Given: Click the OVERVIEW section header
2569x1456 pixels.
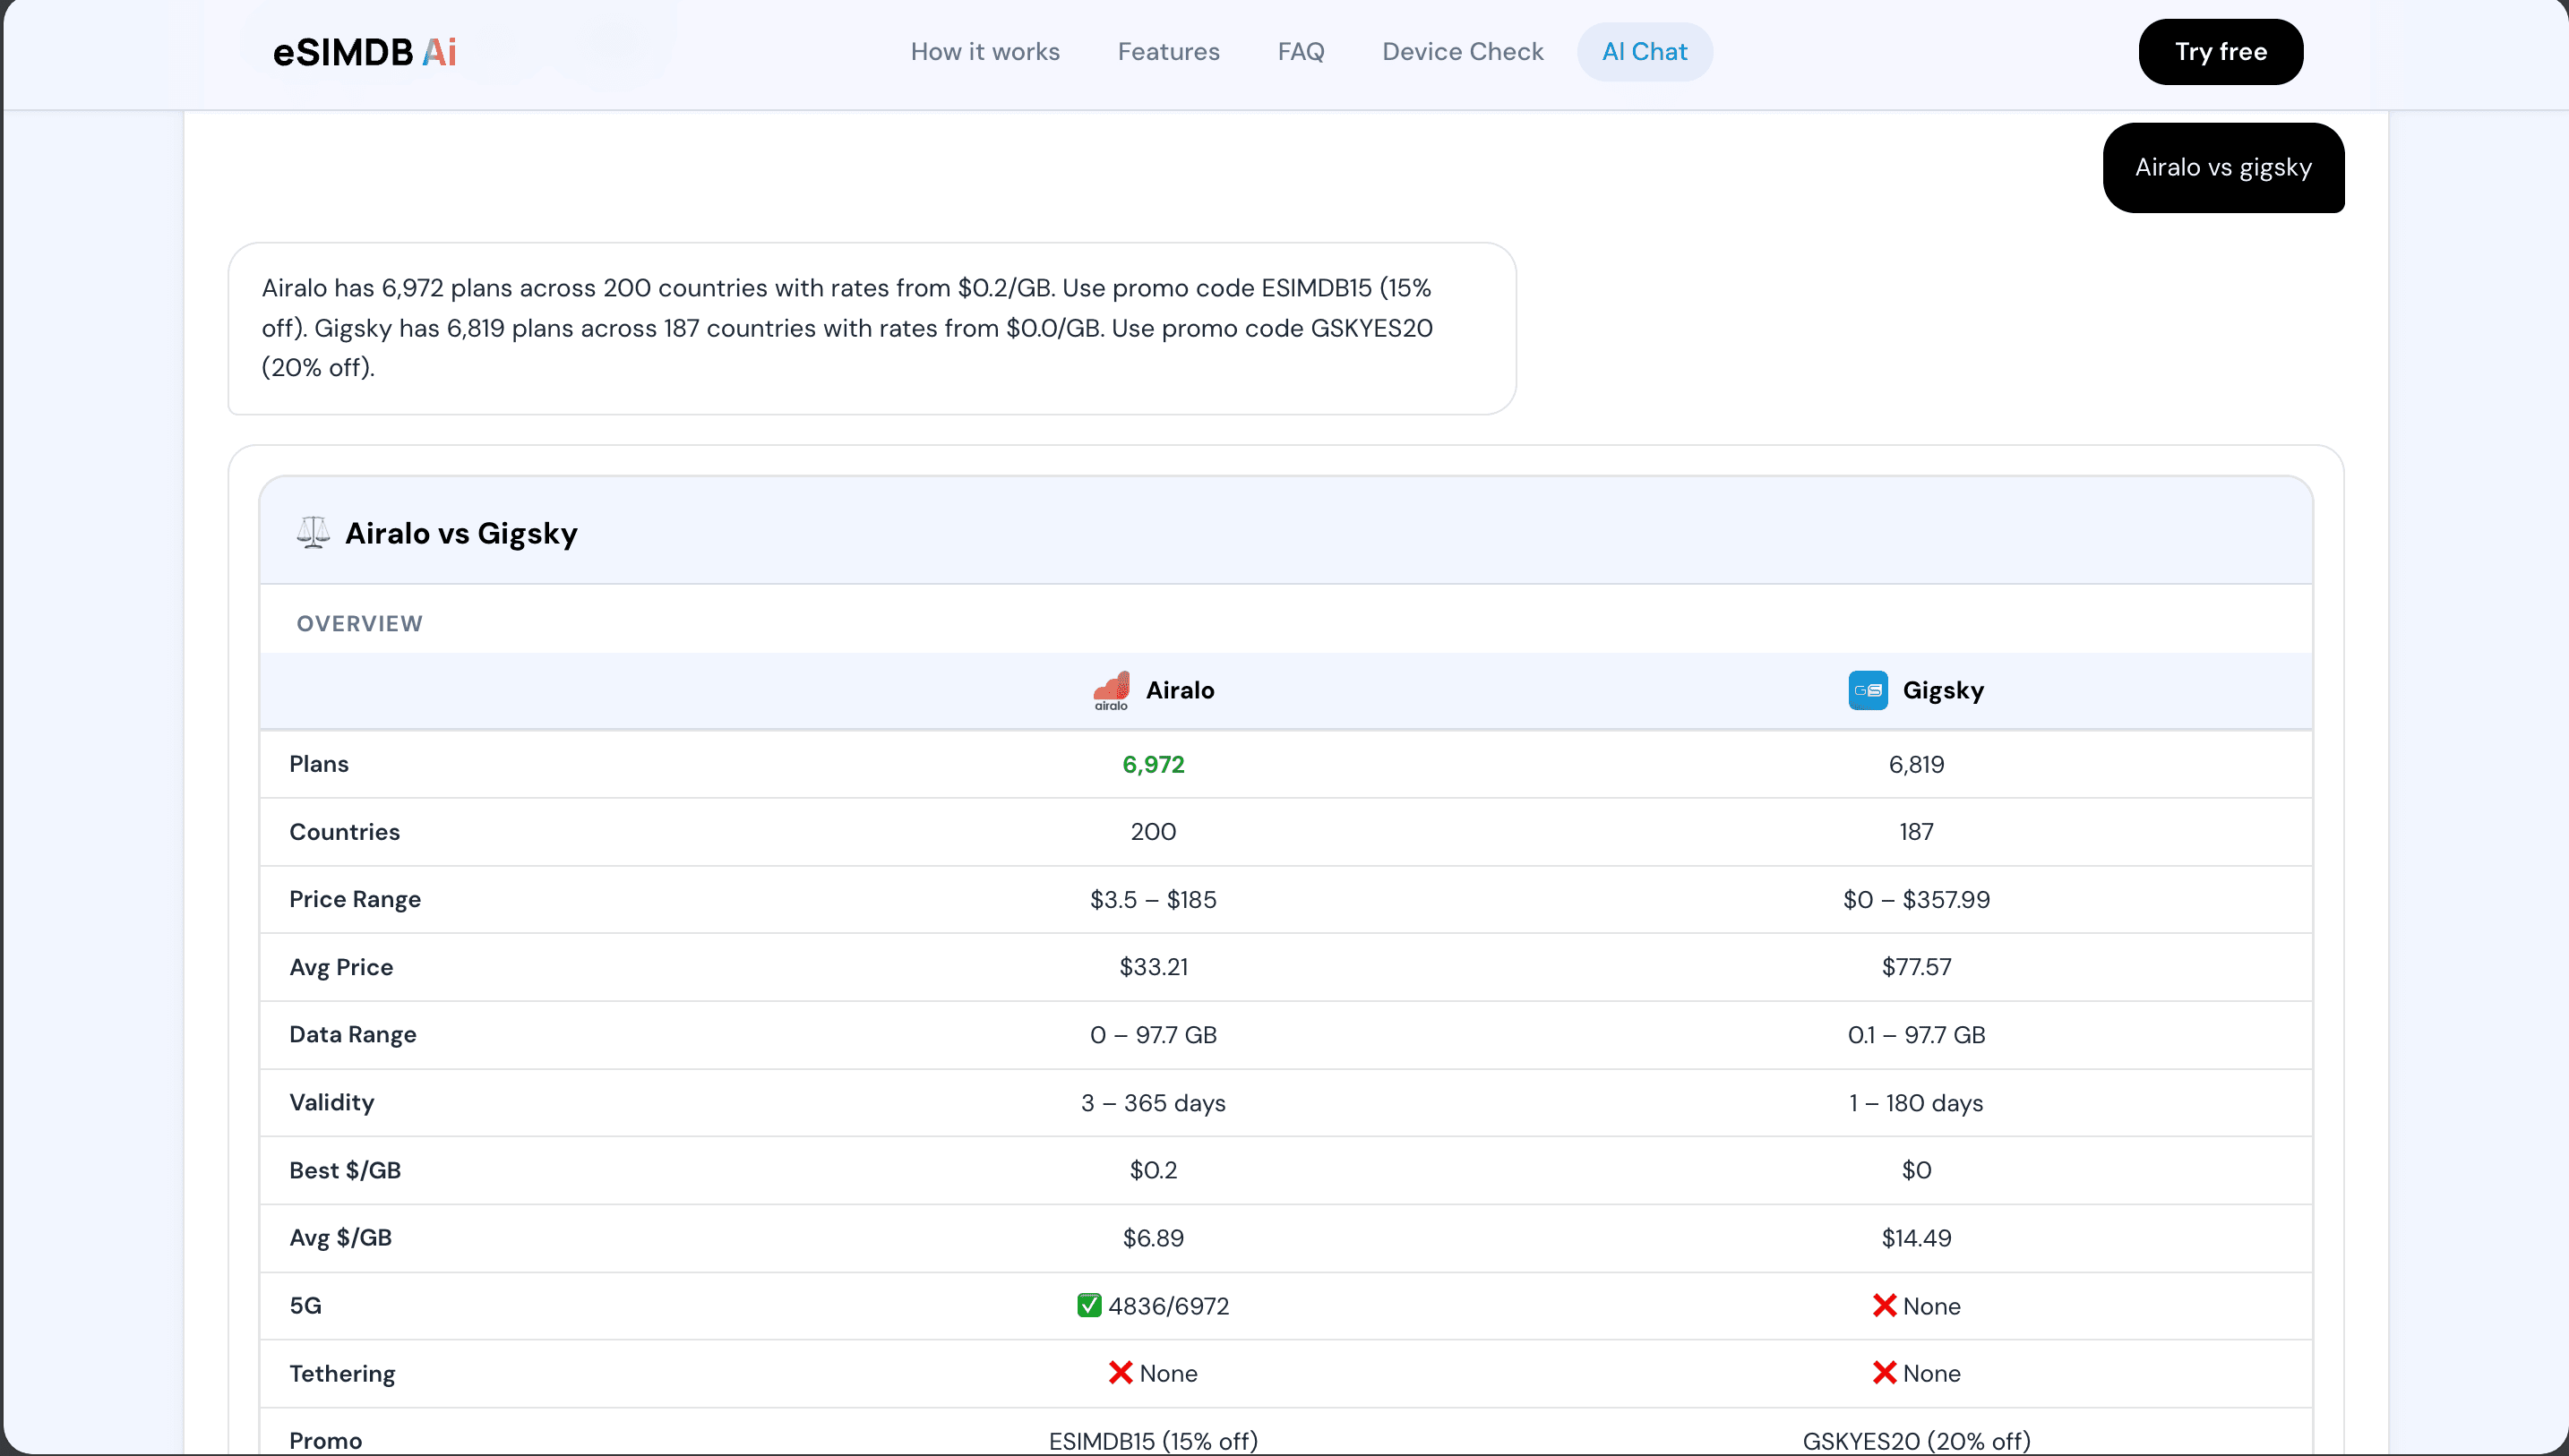Looking at the screenshot, I should tap(359, 622).
